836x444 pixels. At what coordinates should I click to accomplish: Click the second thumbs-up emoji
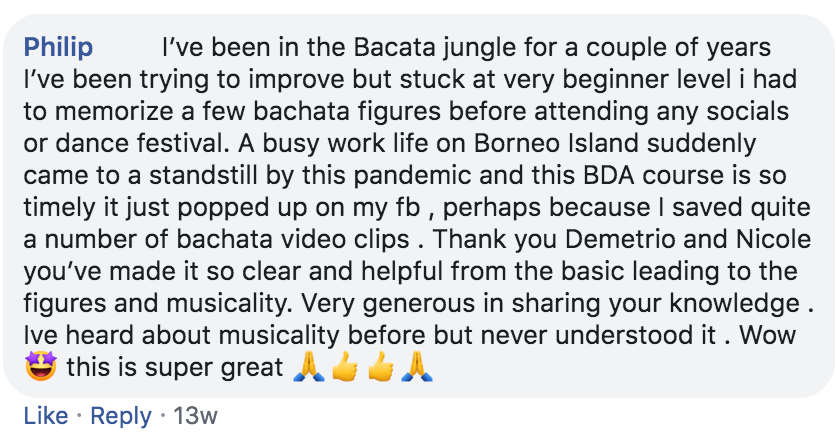(x=380, y=369)
